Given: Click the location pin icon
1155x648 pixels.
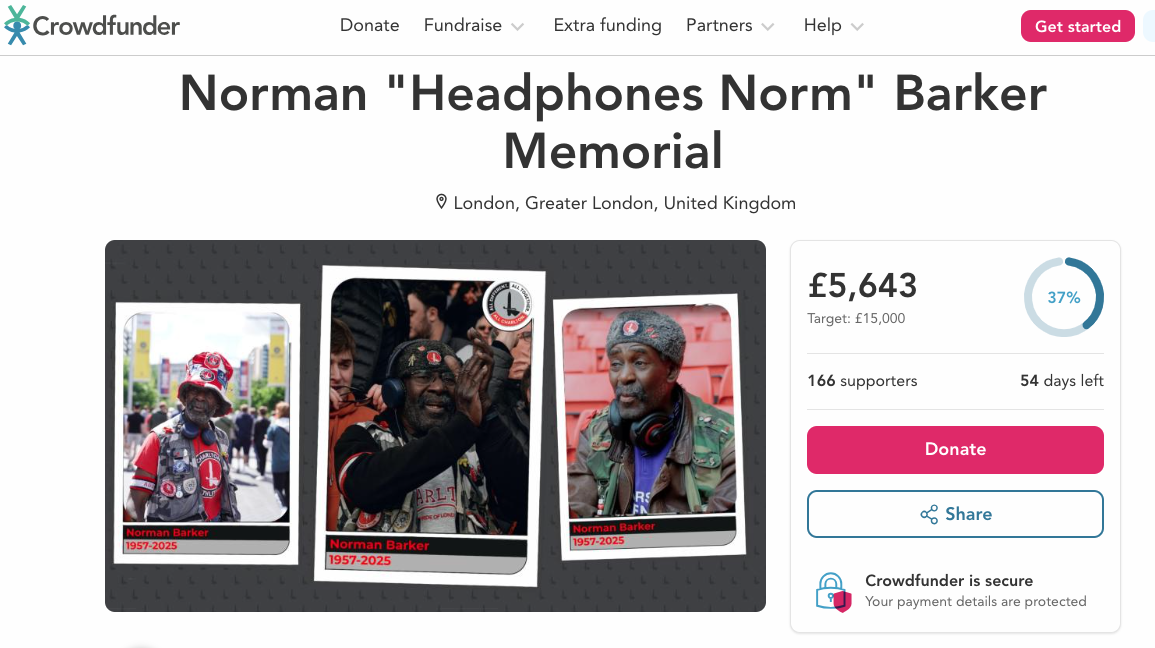Looking at the screenshot, I should pyautogui.click(x=441, y=202).
